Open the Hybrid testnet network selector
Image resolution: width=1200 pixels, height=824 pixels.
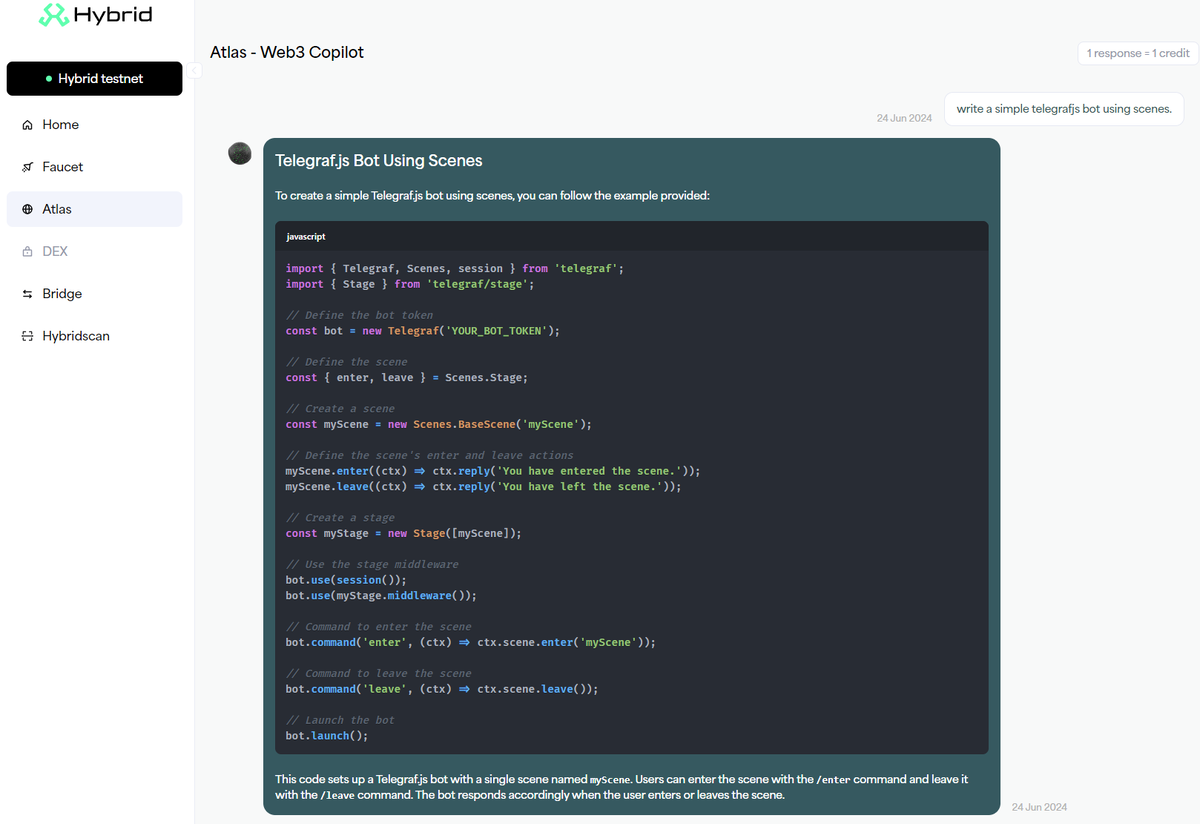(95, 79)
